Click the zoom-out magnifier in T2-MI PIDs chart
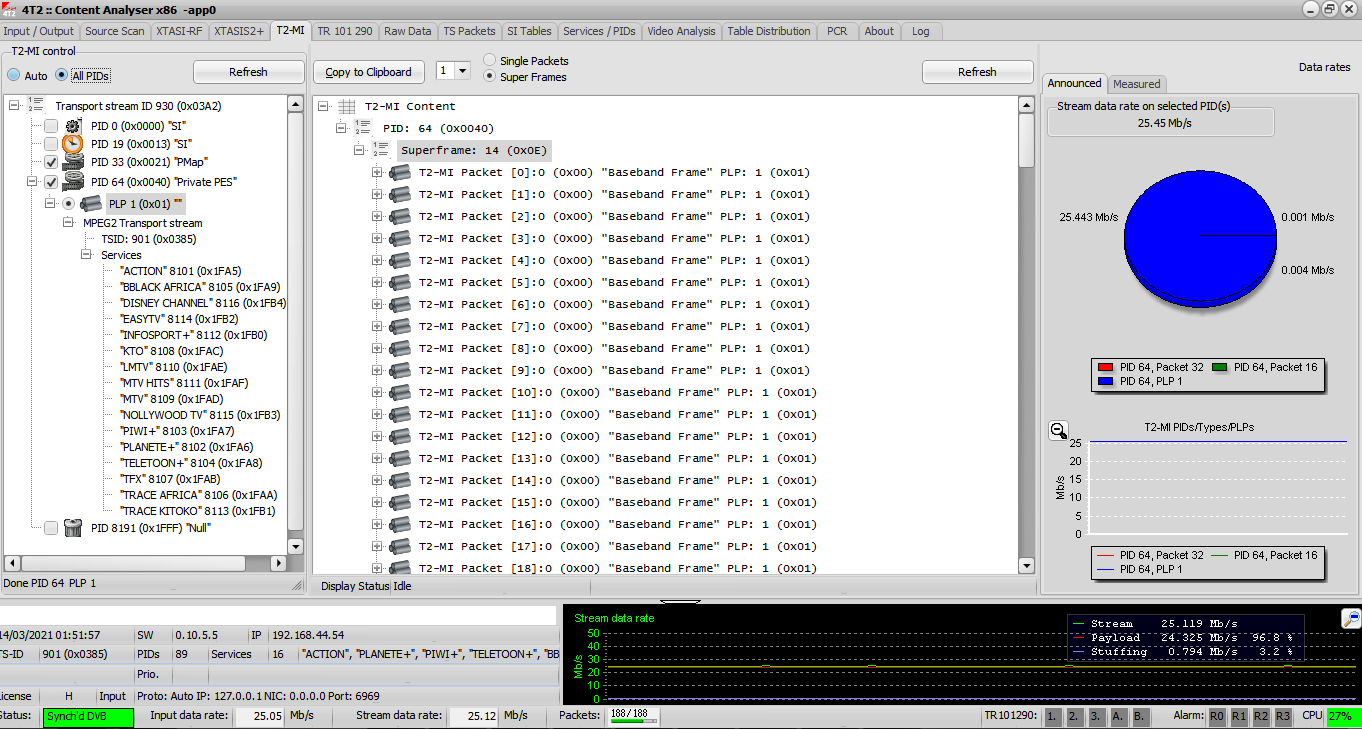This screenshot has width=1362, height=729. coord(1058,430)
